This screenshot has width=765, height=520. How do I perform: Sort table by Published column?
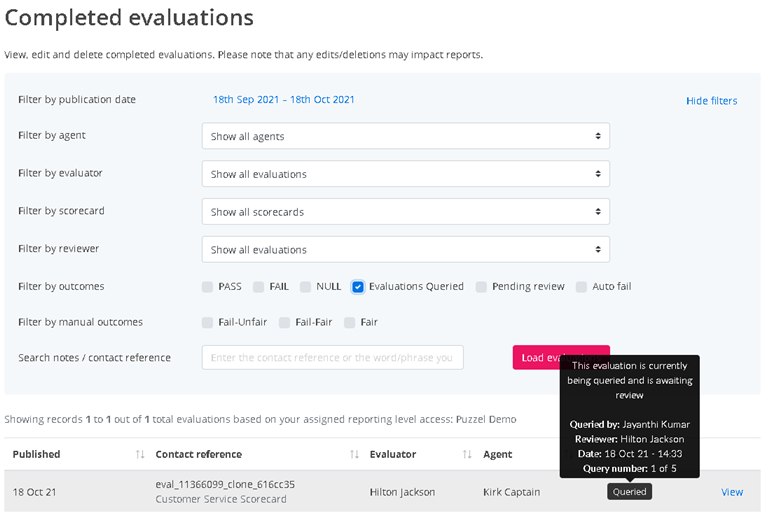tap(139, 454)
